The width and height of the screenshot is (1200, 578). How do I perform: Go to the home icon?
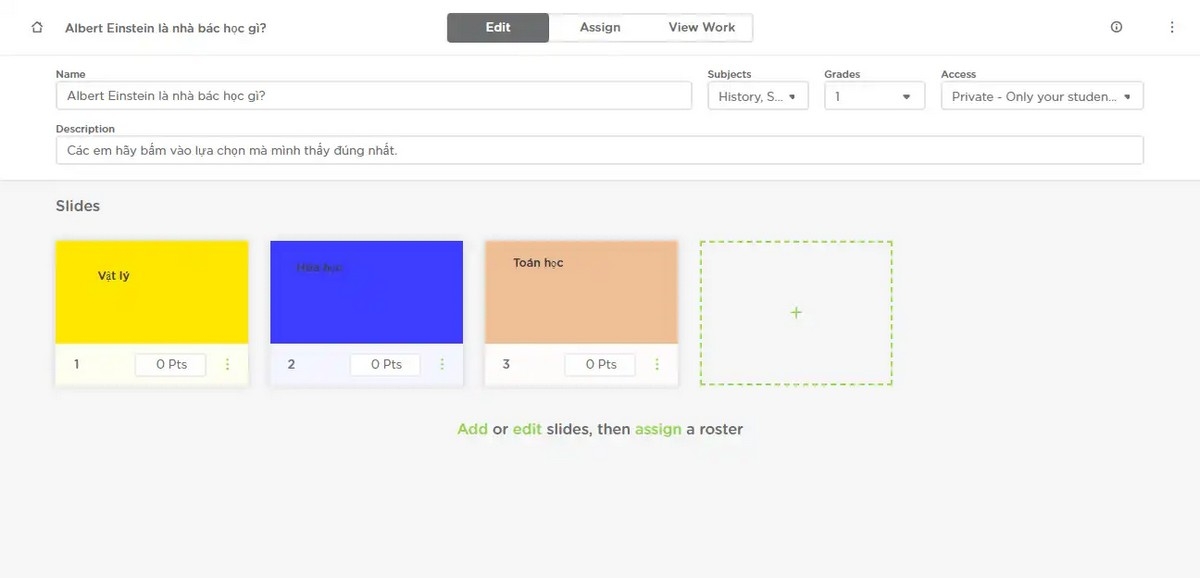tap(37, 27)
